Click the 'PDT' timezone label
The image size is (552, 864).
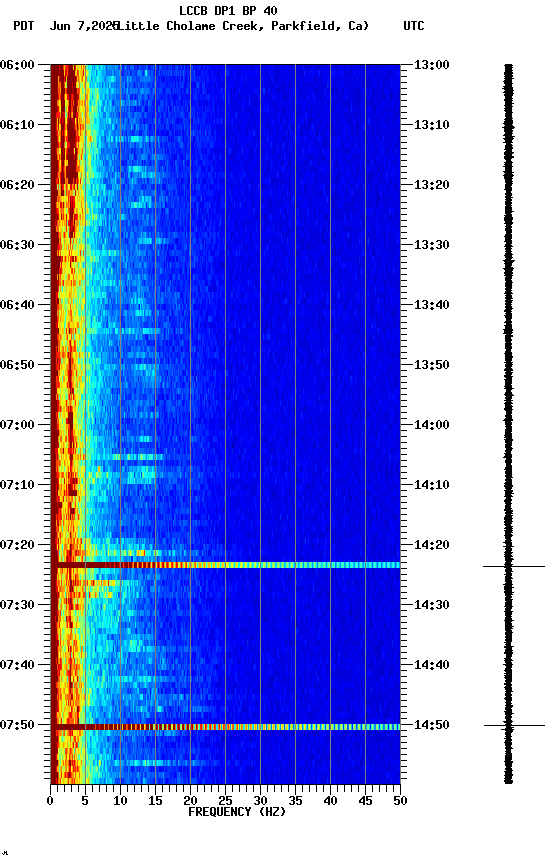(x=24, y=26)
